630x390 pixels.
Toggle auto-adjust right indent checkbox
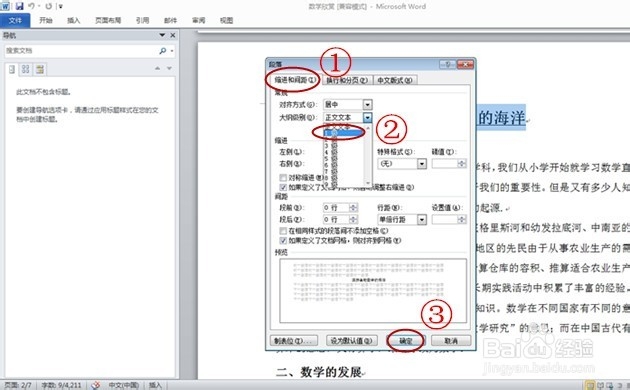[x=283, y=187]
